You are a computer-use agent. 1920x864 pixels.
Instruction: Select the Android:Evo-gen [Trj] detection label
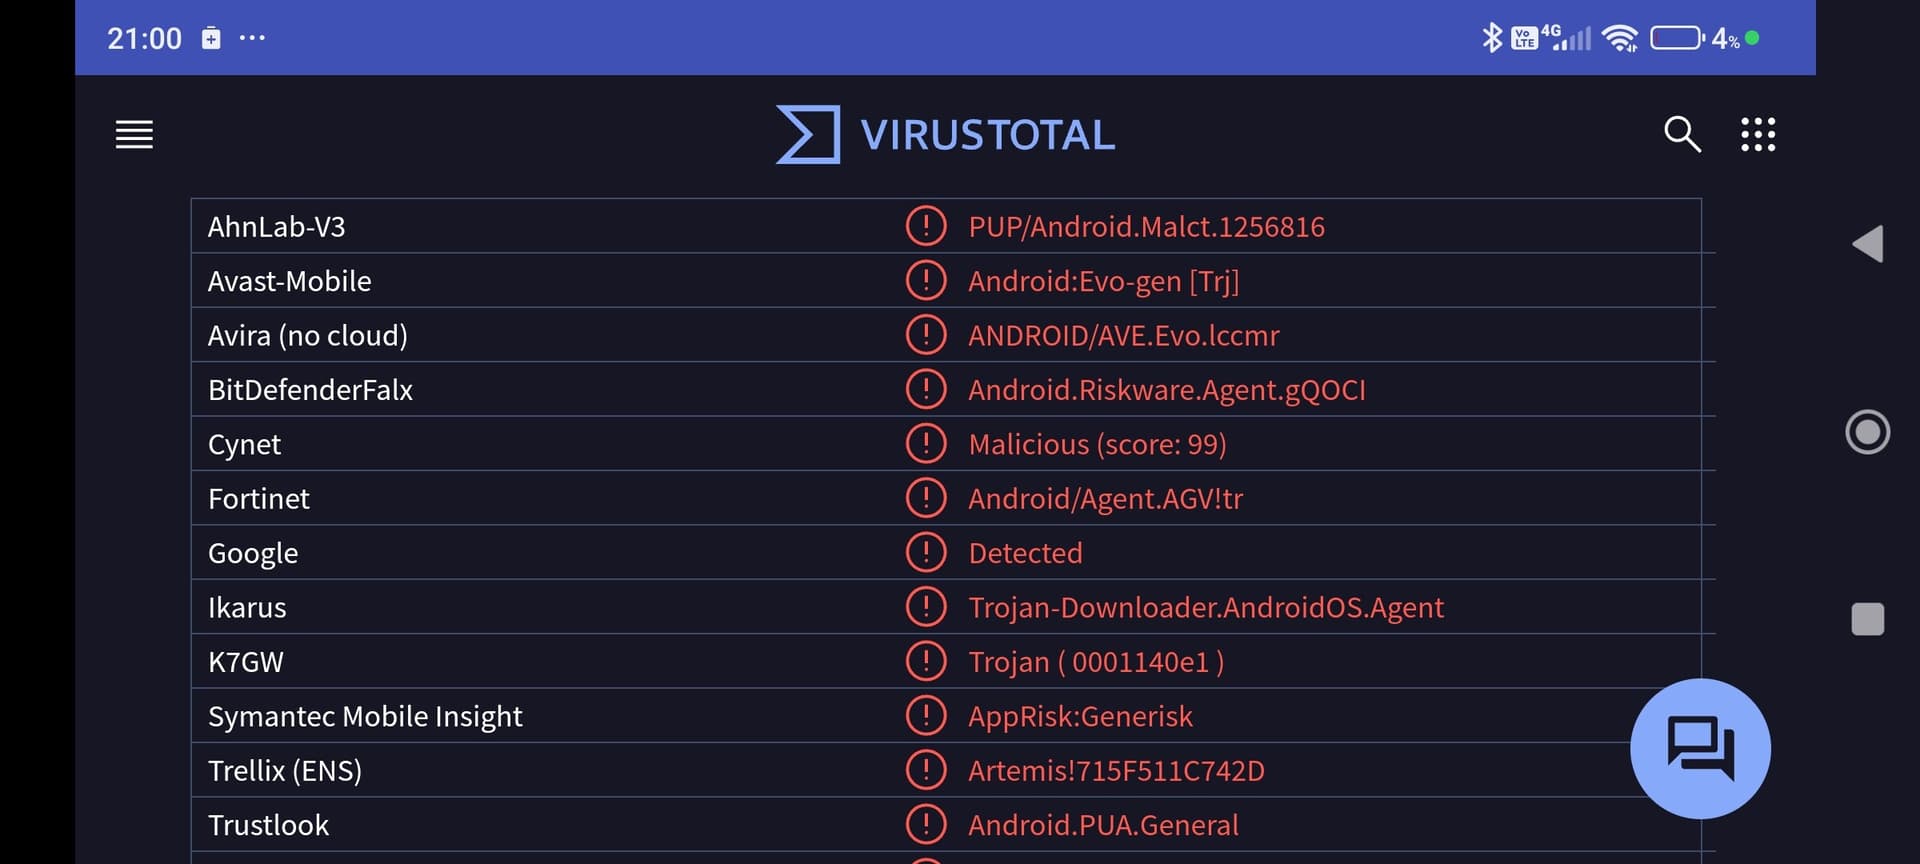(x=1104, y=281)
